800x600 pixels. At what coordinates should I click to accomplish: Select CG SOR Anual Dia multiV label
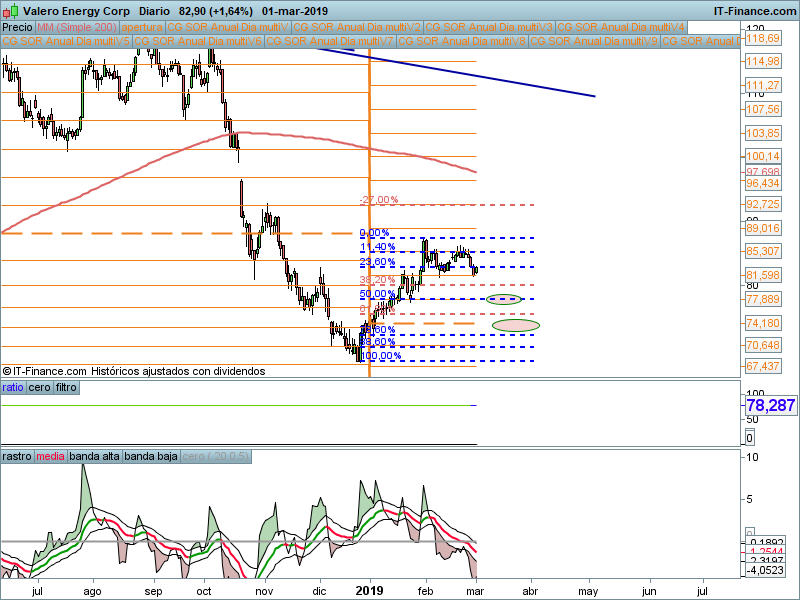point(228,27)
